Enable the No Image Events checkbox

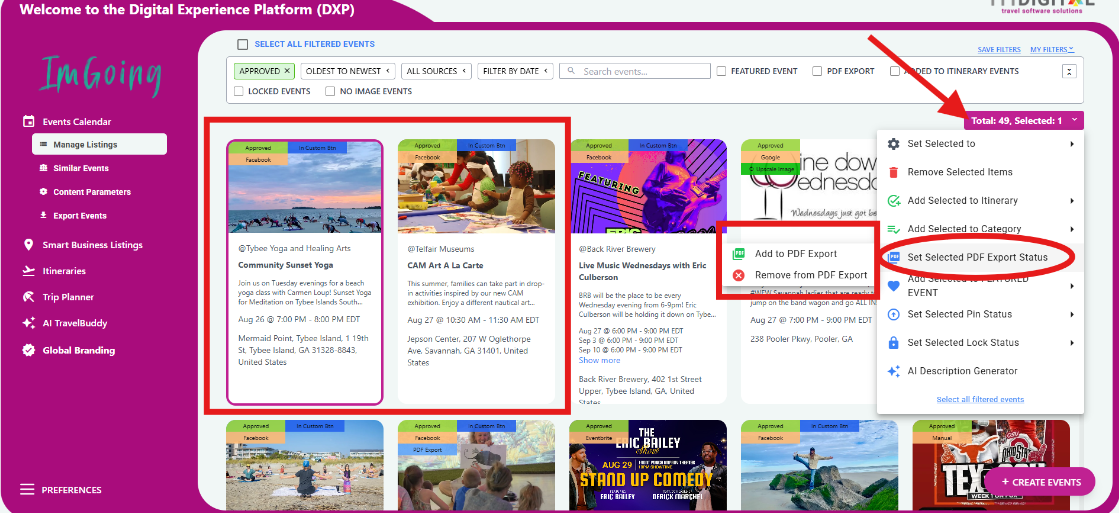(x=330, y=91)
